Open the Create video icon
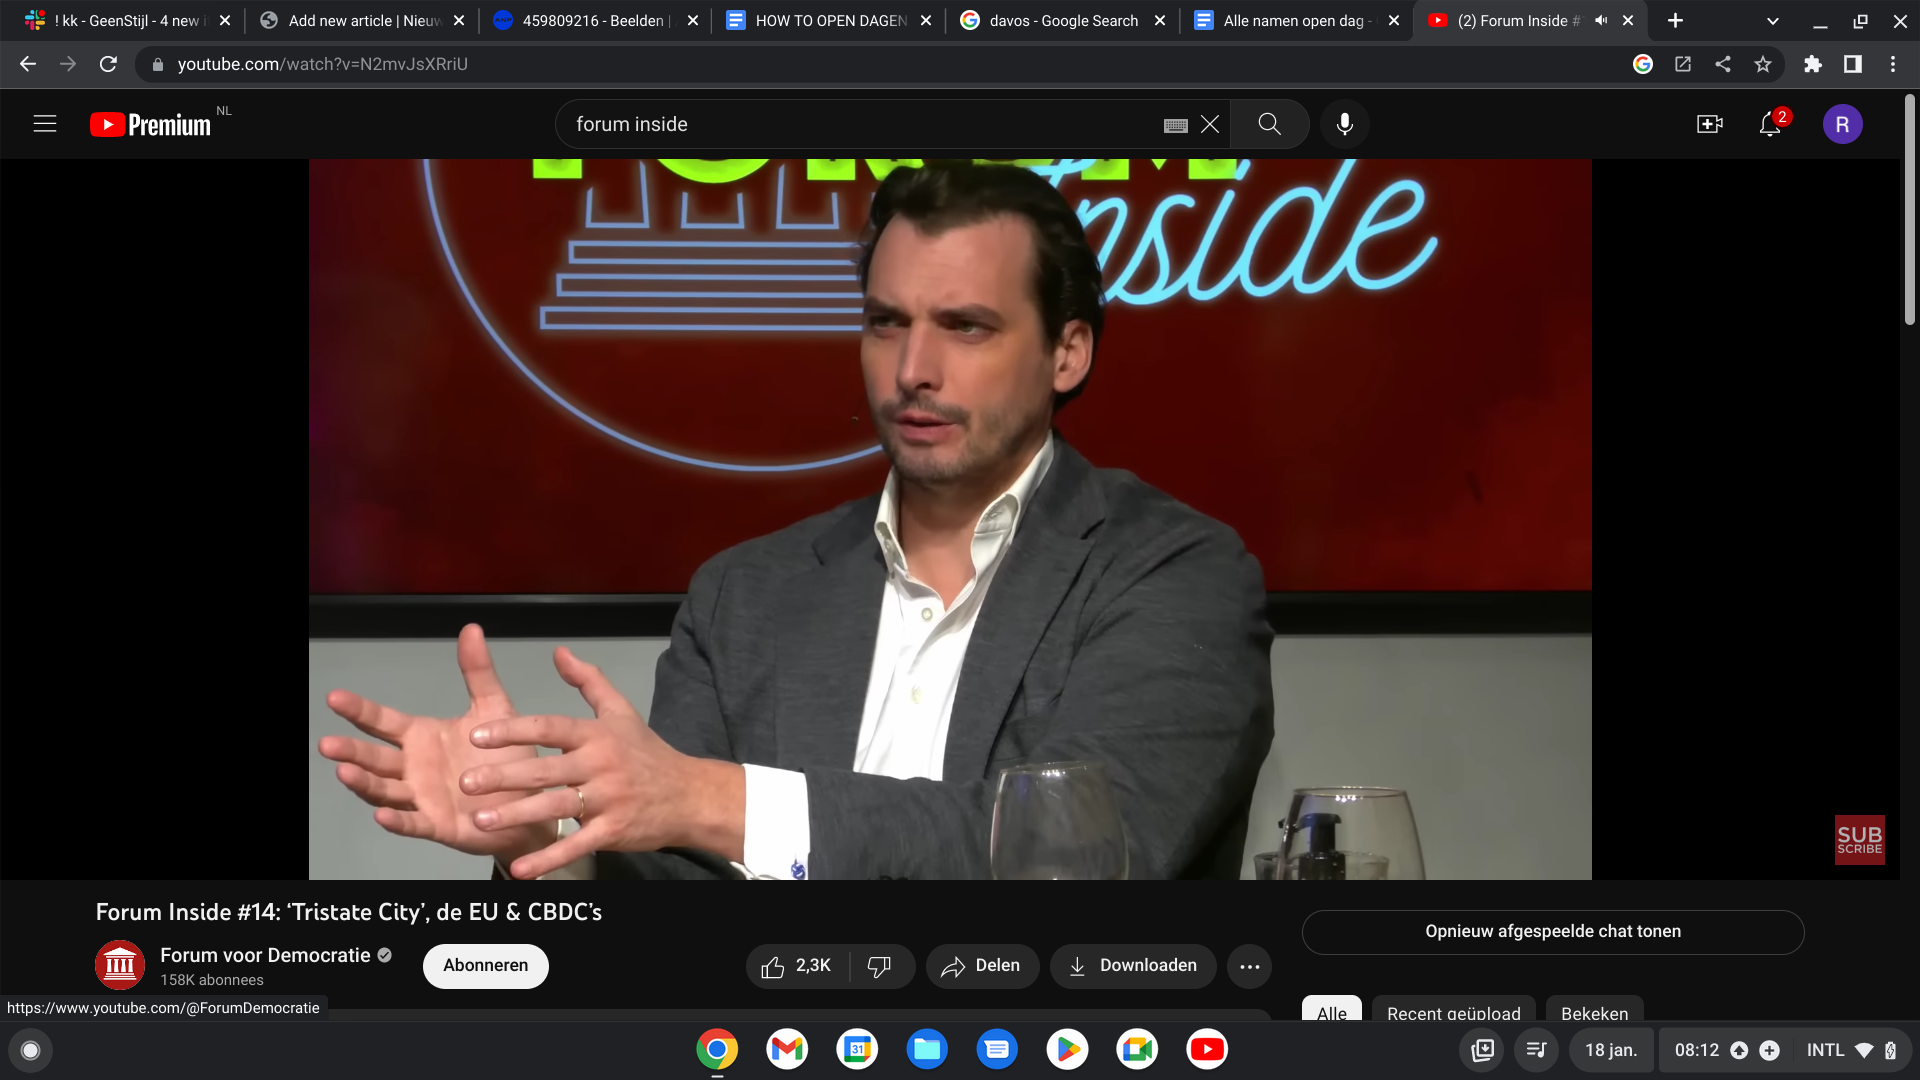 pos(1709,124)
